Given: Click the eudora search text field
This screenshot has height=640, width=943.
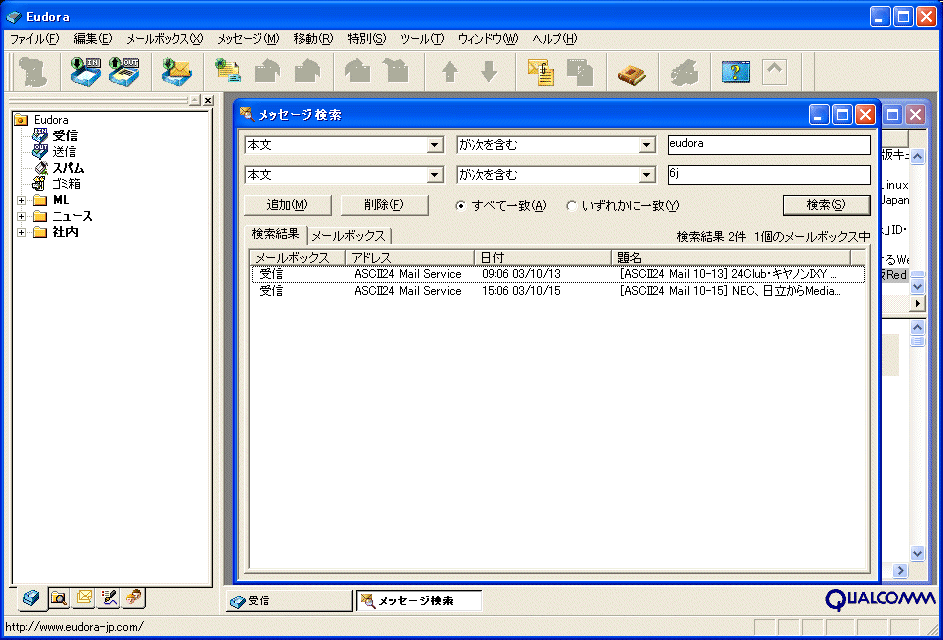Looking at the screenshot, I should (x=768, y=144).
